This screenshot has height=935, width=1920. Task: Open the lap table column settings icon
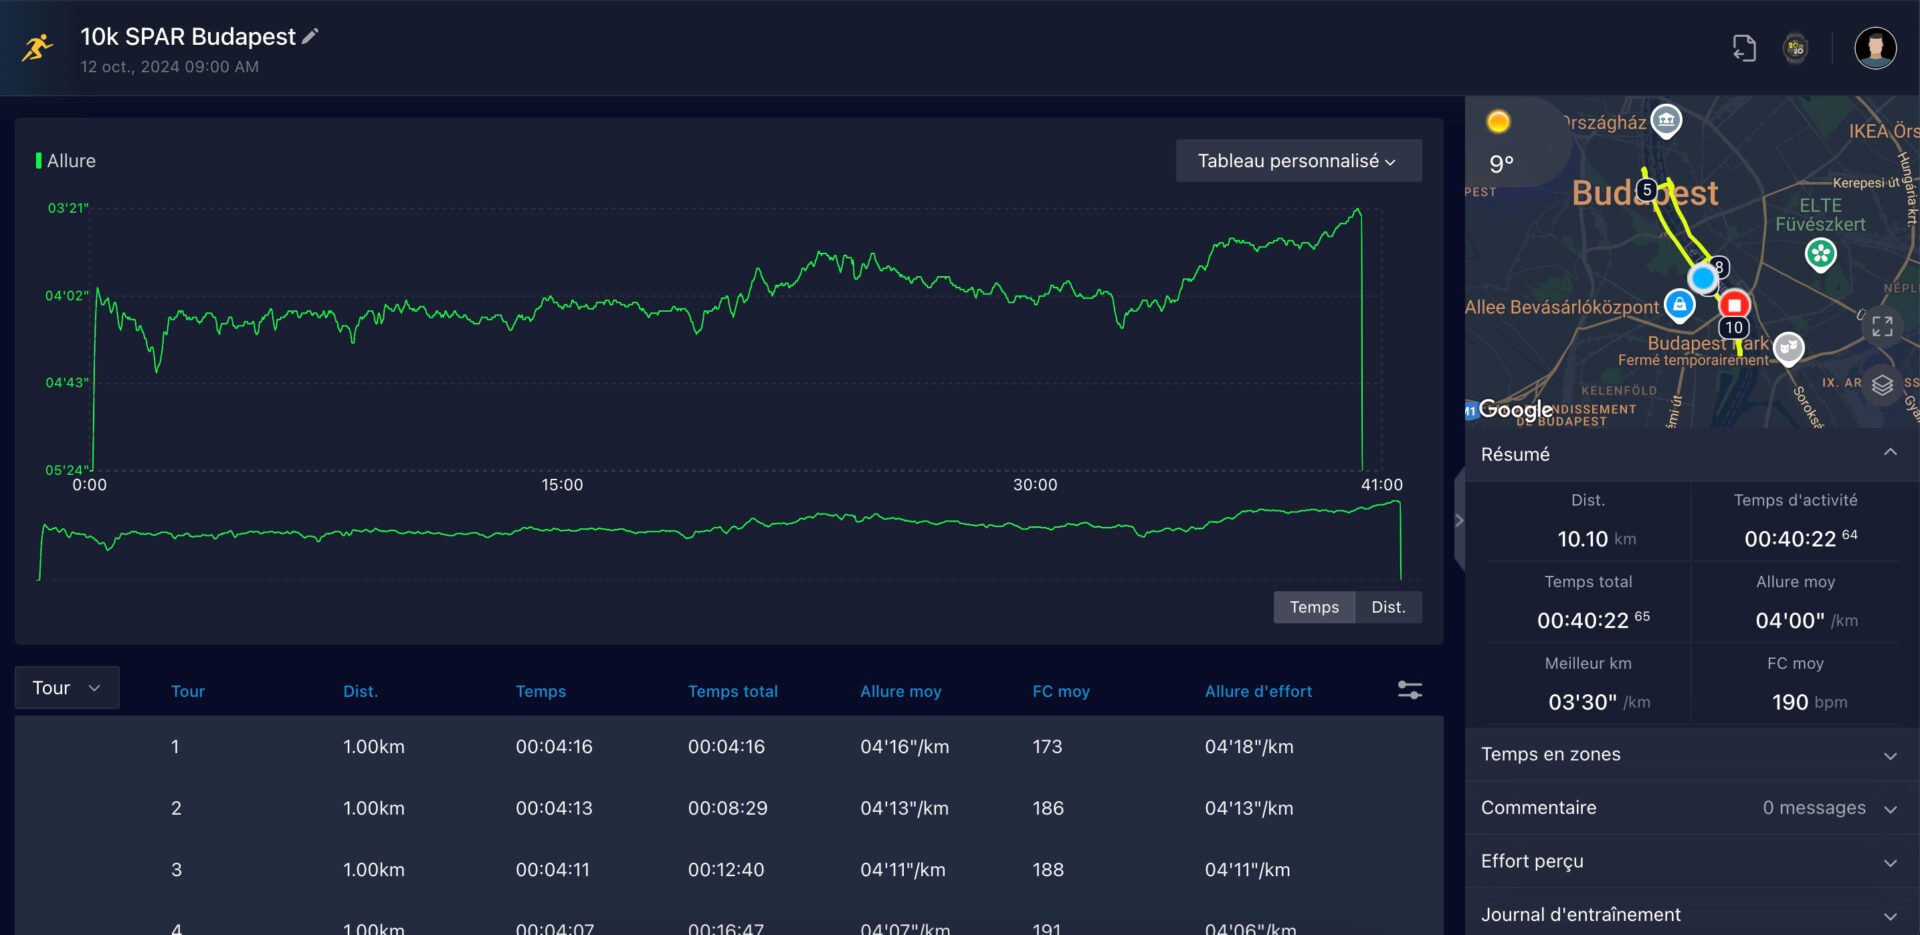pos(1410,690)
